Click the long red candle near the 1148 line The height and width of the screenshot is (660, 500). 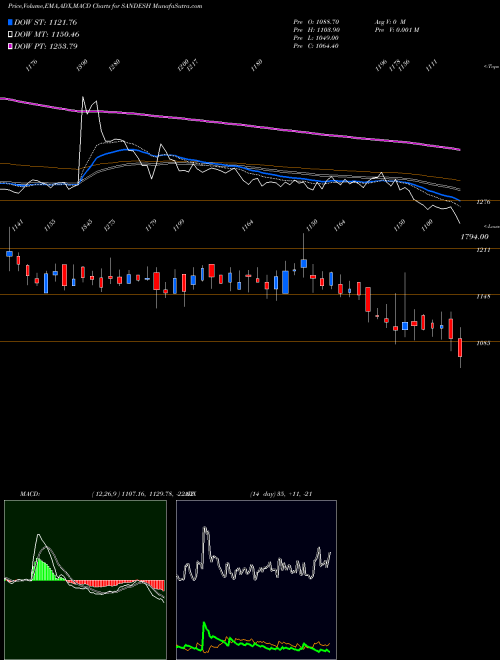[368, 299]
